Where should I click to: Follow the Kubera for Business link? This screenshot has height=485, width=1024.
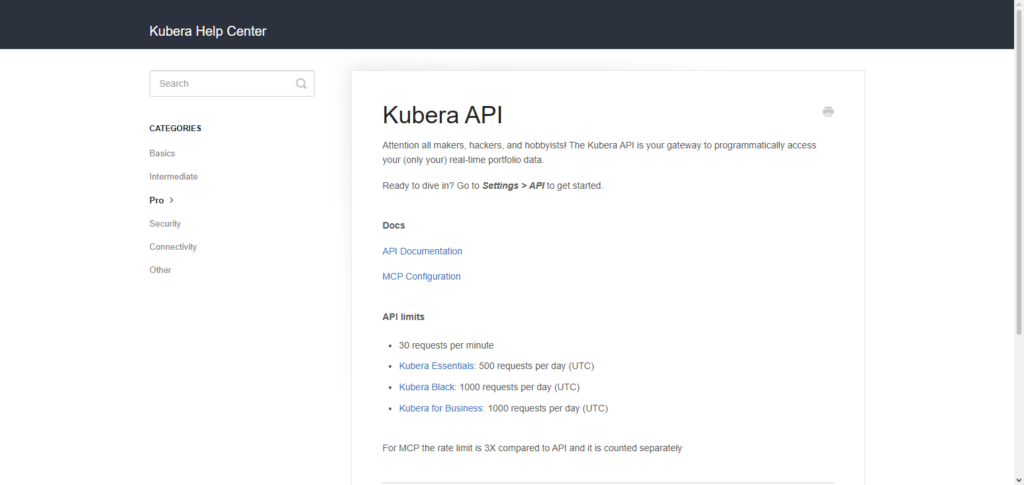pos(442,409)
